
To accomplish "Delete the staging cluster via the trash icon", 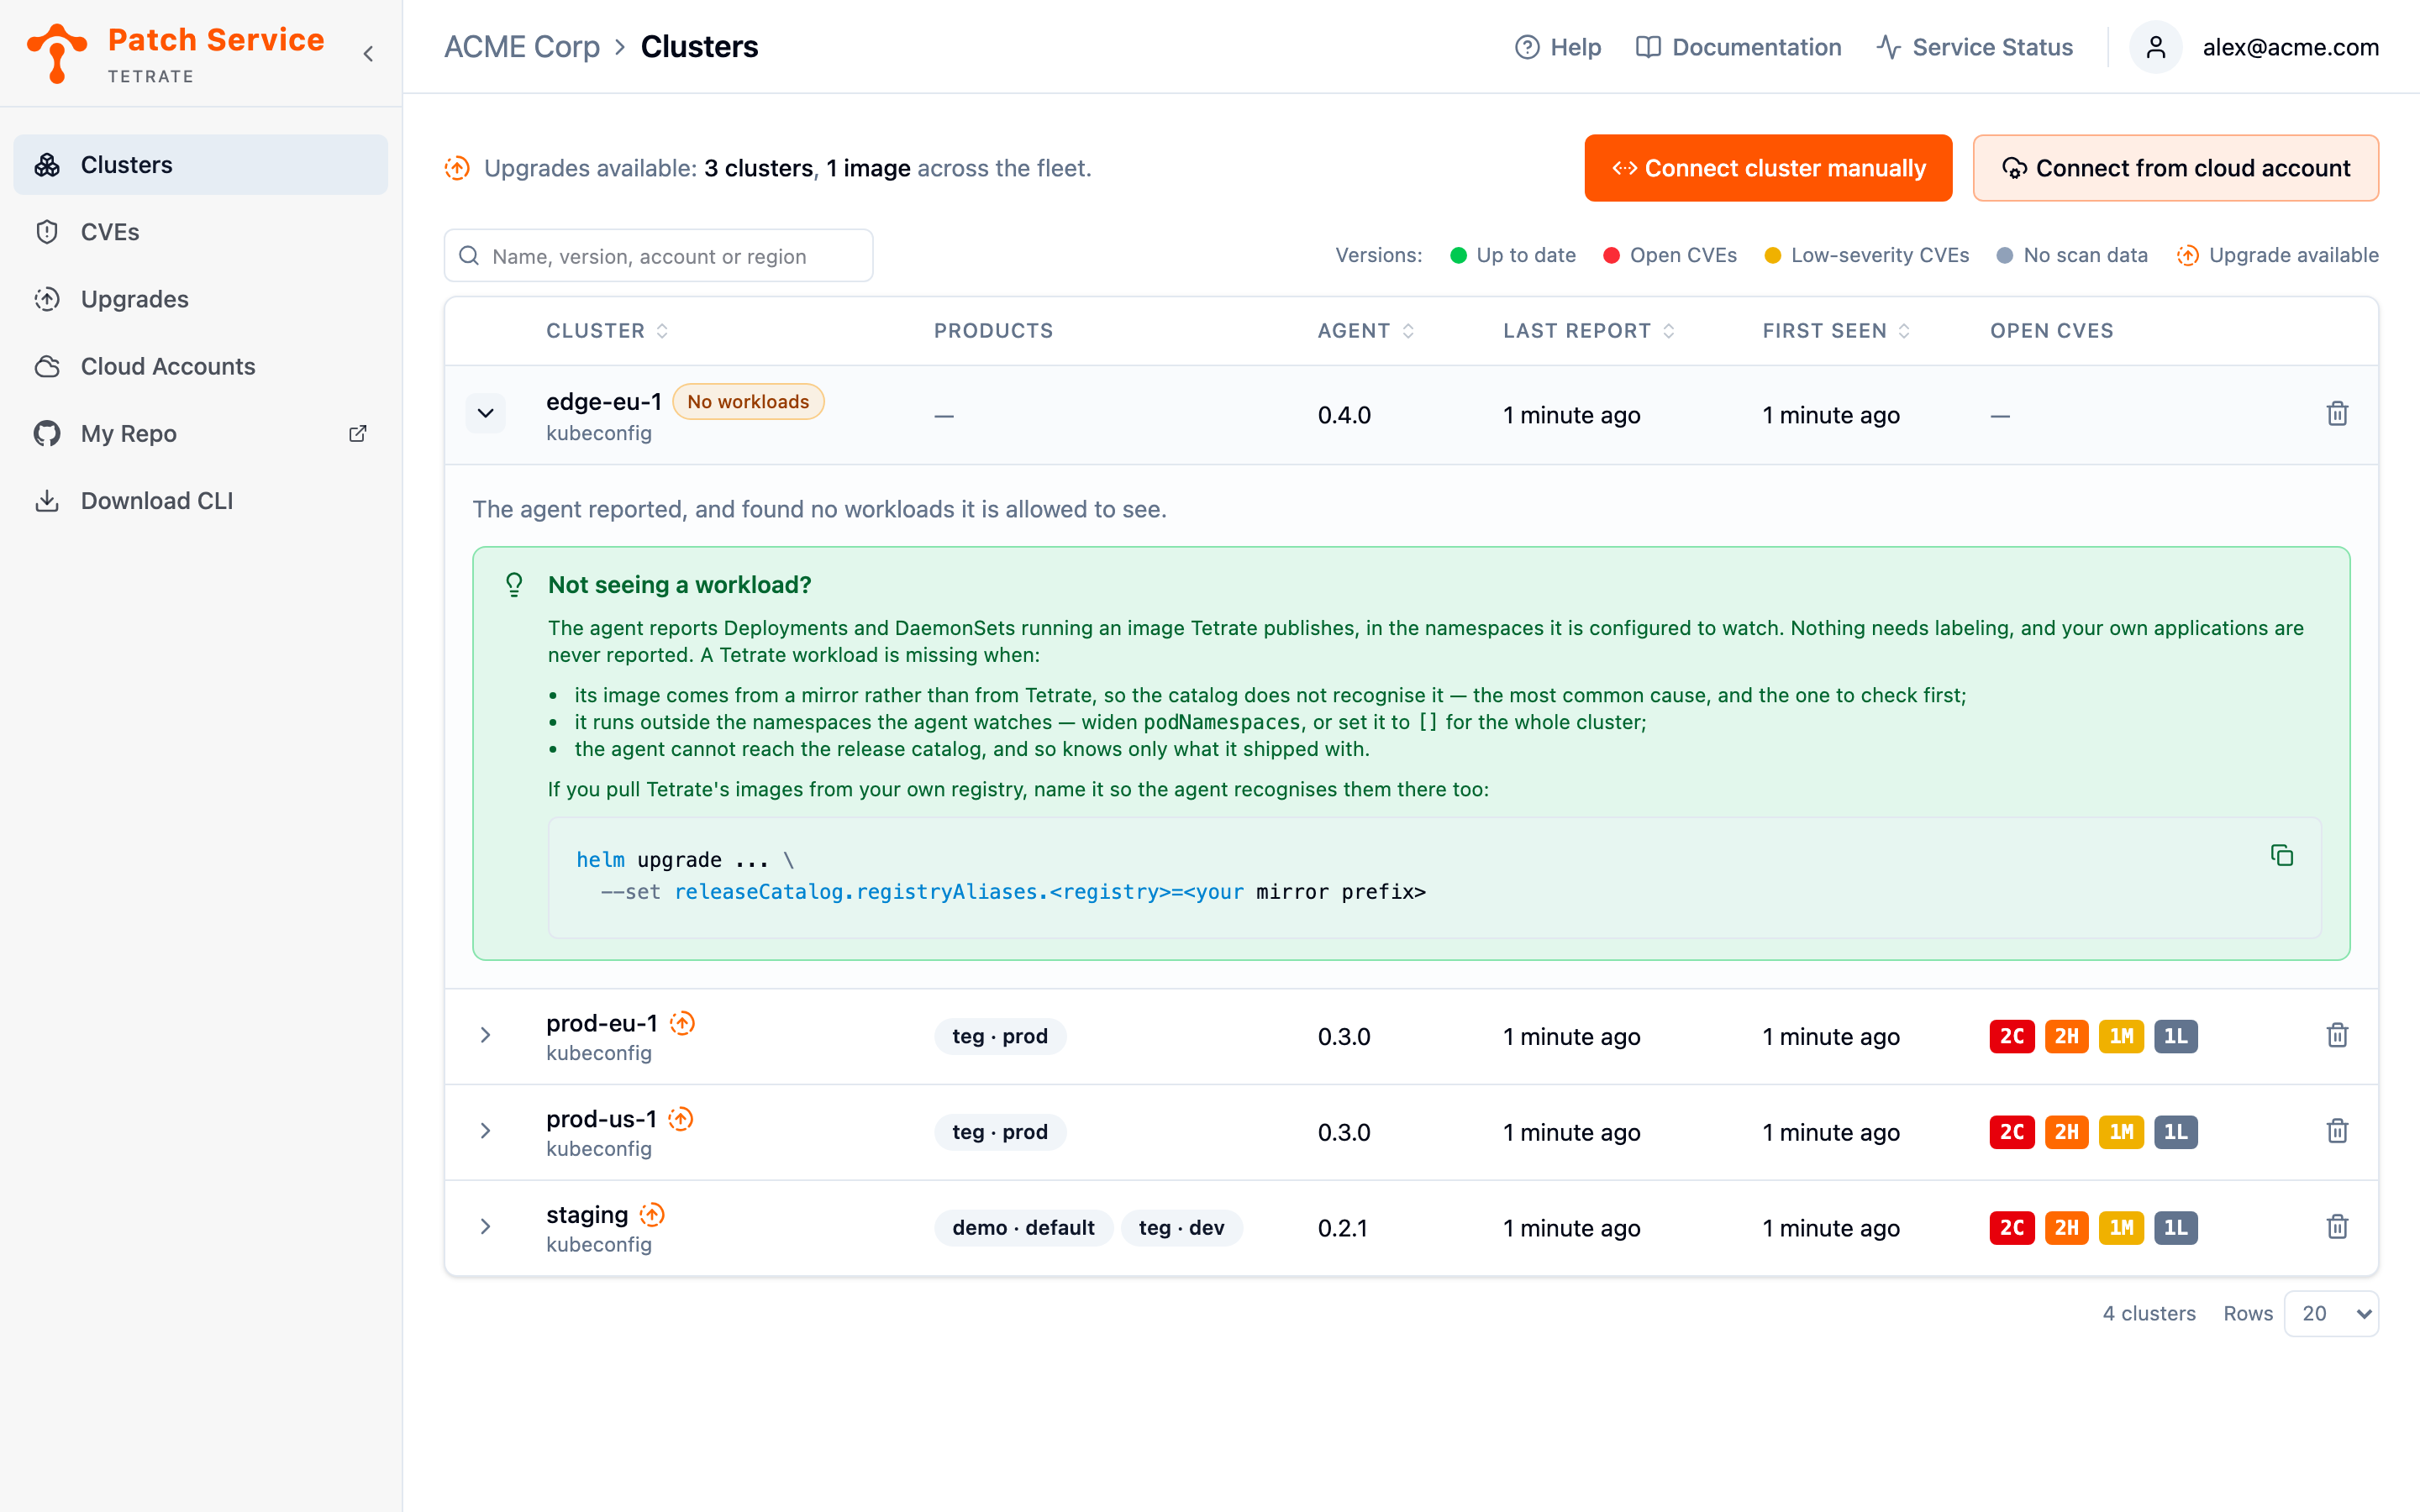I will pyautogui.click(x=2337, y=1227).
